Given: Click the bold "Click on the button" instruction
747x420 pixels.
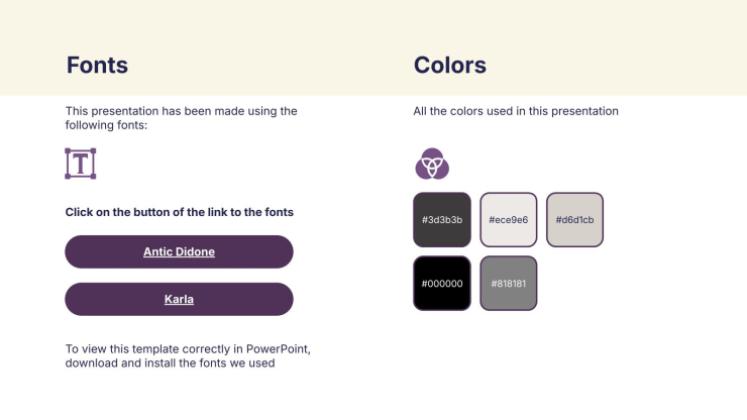Looking at the screenshot, I should click(x=179, y=212).
